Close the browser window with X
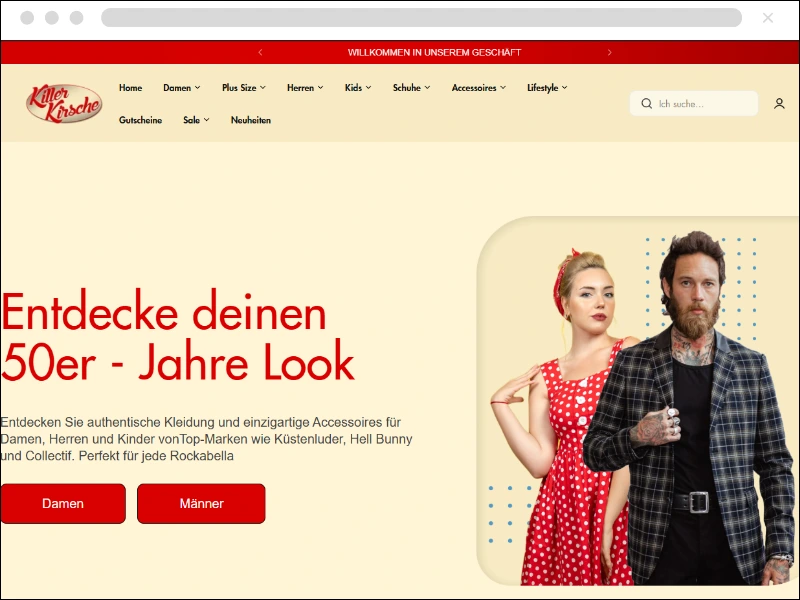Viewport: 800px width, 600px height. [767, 18]
